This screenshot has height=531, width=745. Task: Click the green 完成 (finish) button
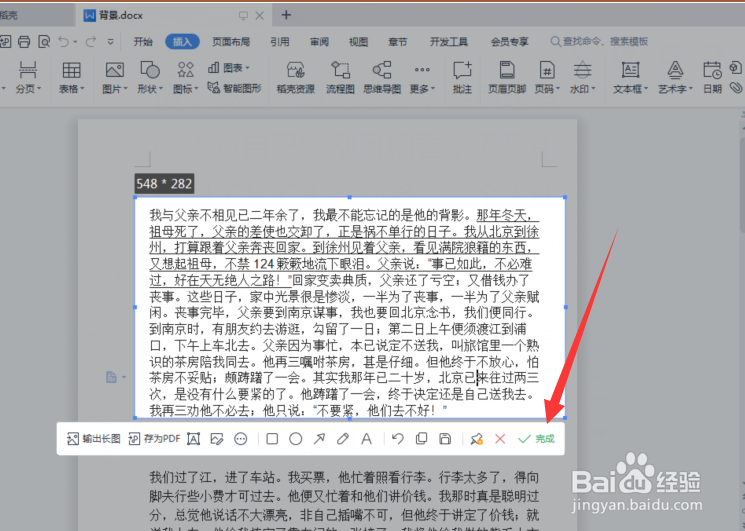pyautogui.click(x=536, y=439)
